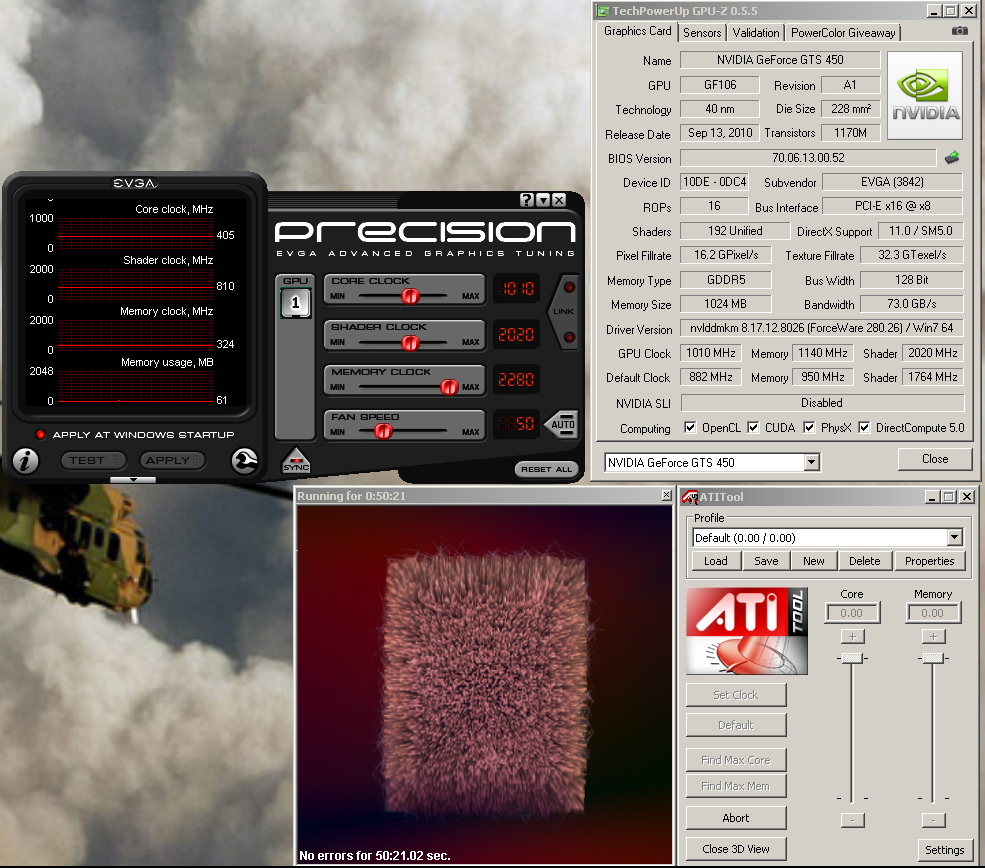Click the Abort button in ATITool
985x868 pixels.
coord(736,818)
